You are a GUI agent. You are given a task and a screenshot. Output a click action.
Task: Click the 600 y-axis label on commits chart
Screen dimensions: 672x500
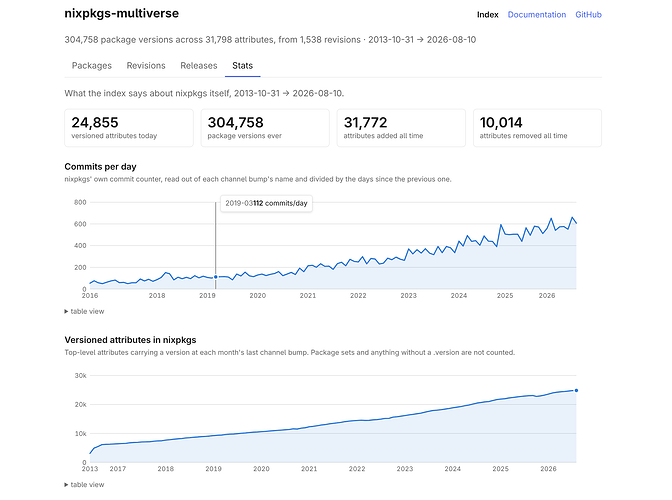(x=80, y=224)
